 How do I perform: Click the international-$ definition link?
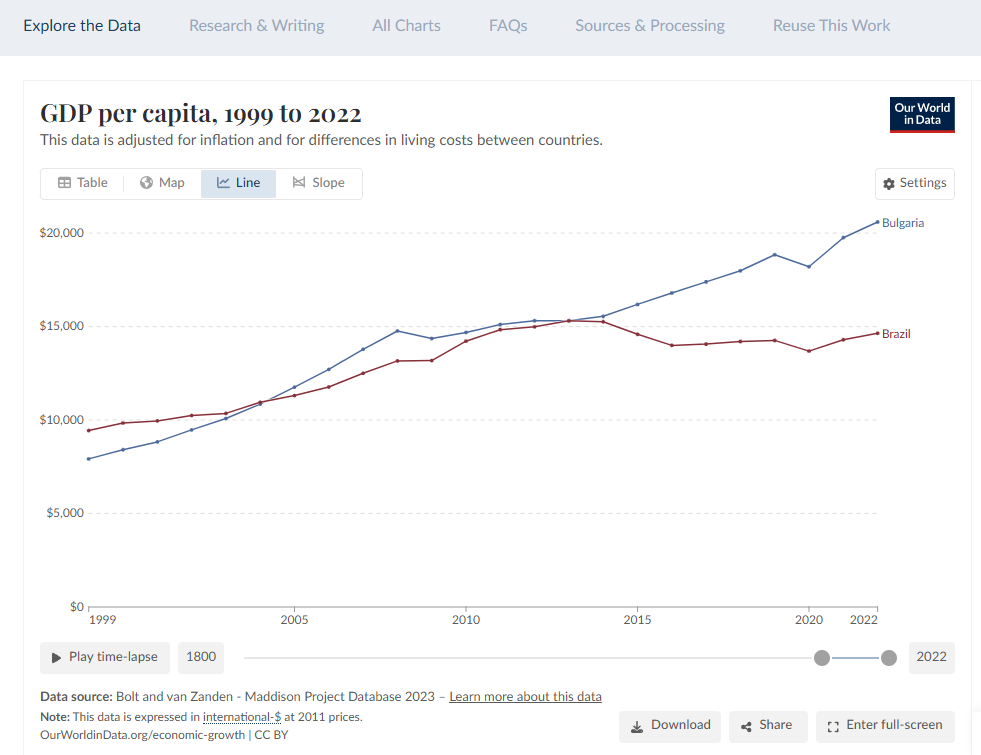tap(241, 717)
